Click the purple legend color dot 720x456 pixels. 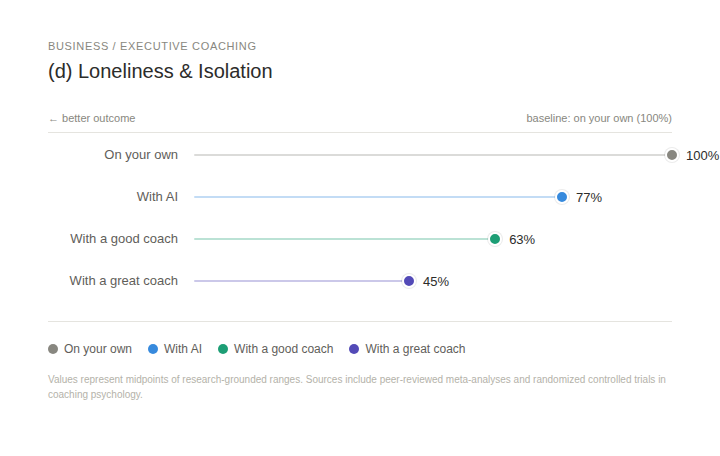(x=354, y=349)
